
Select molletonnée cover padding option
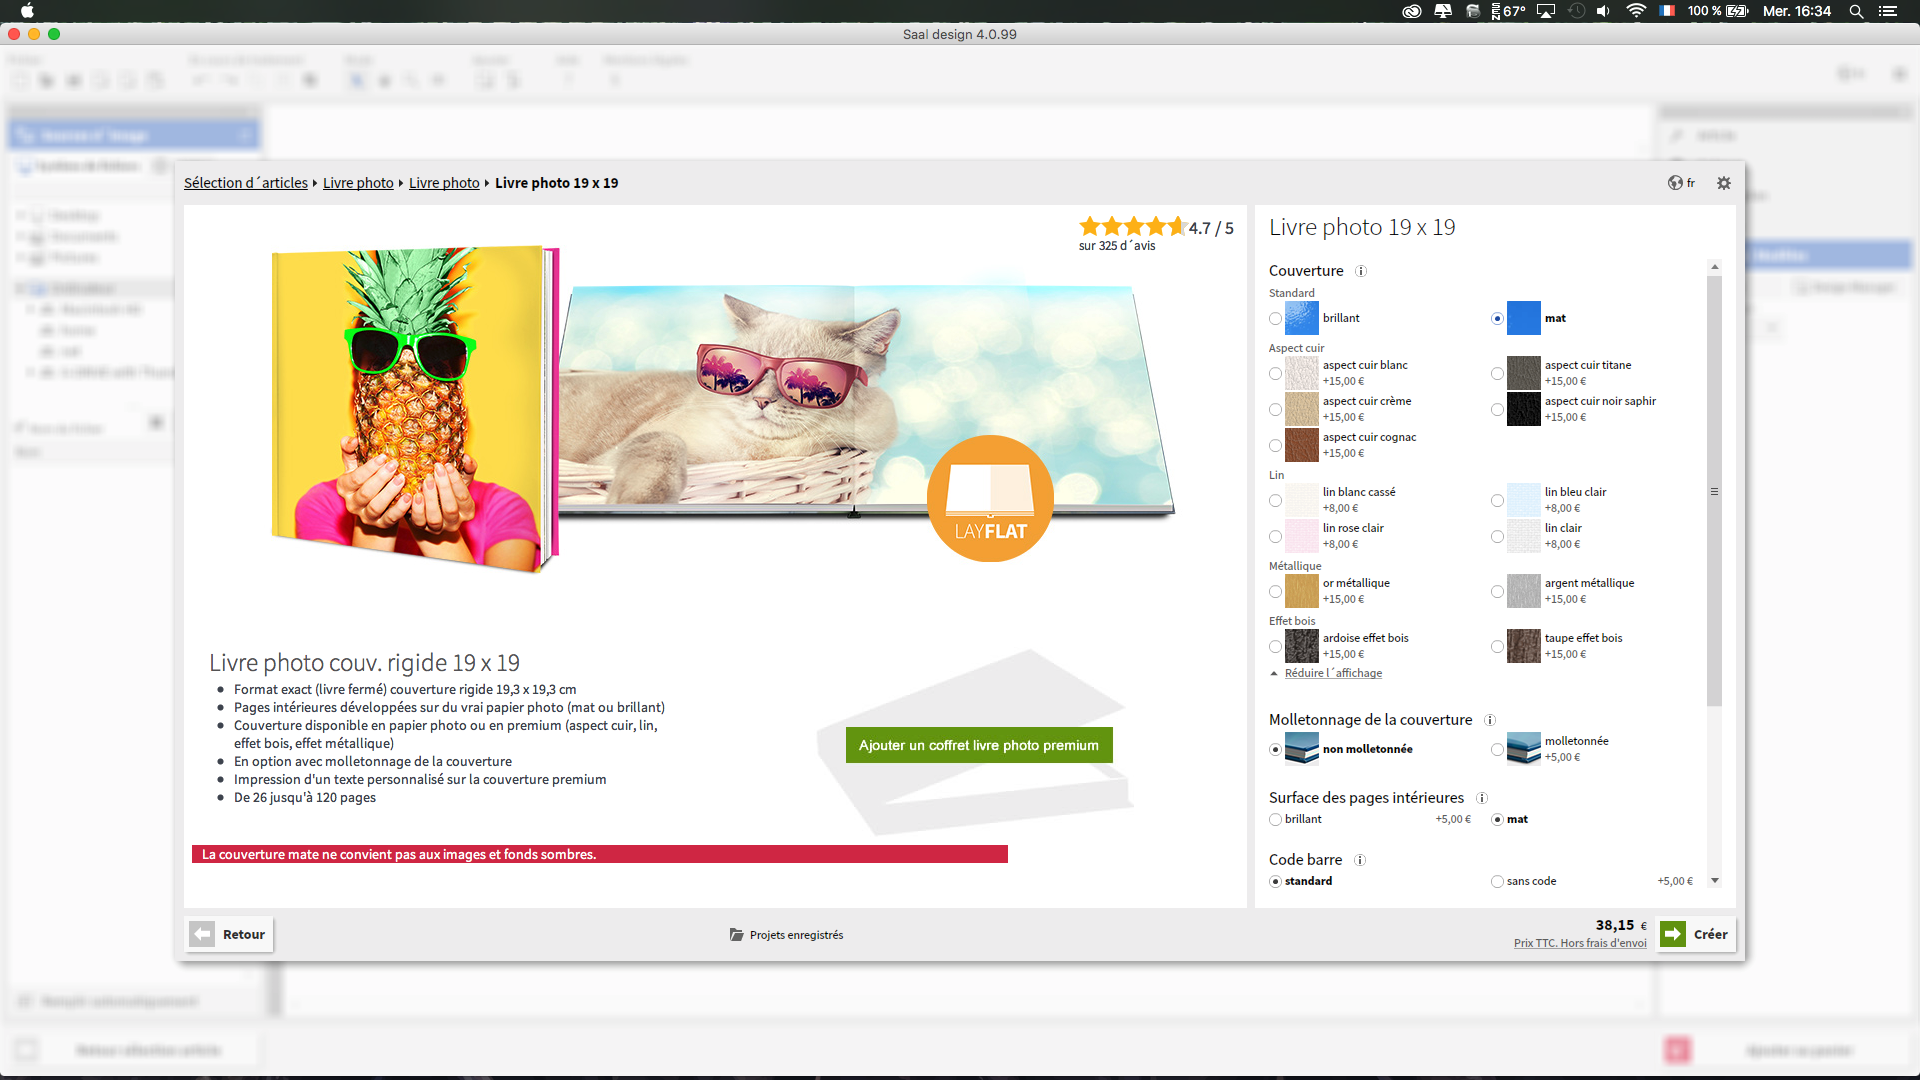[x=1497, y=749]
